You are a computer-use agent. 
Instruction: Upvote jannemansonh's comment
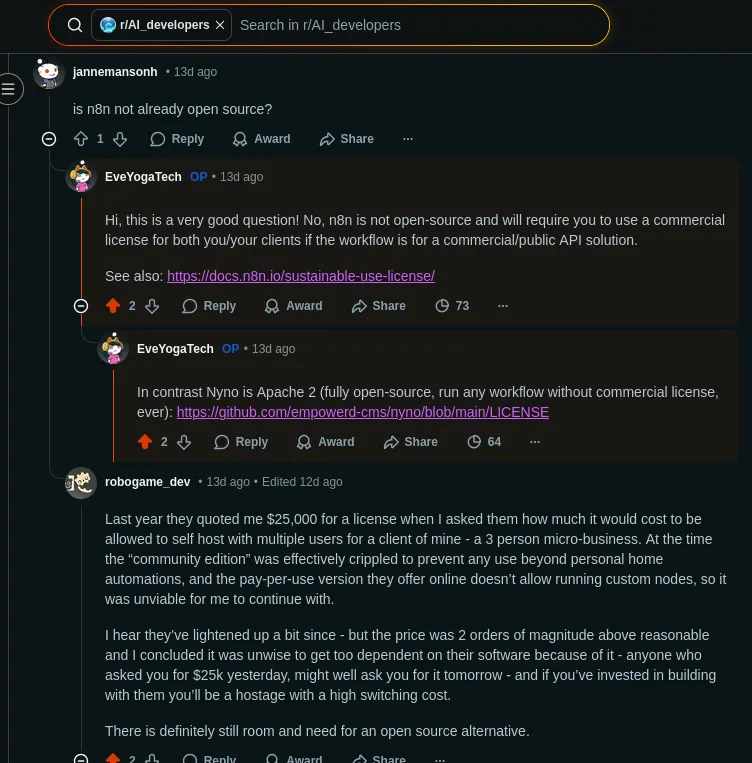(81, 139)
